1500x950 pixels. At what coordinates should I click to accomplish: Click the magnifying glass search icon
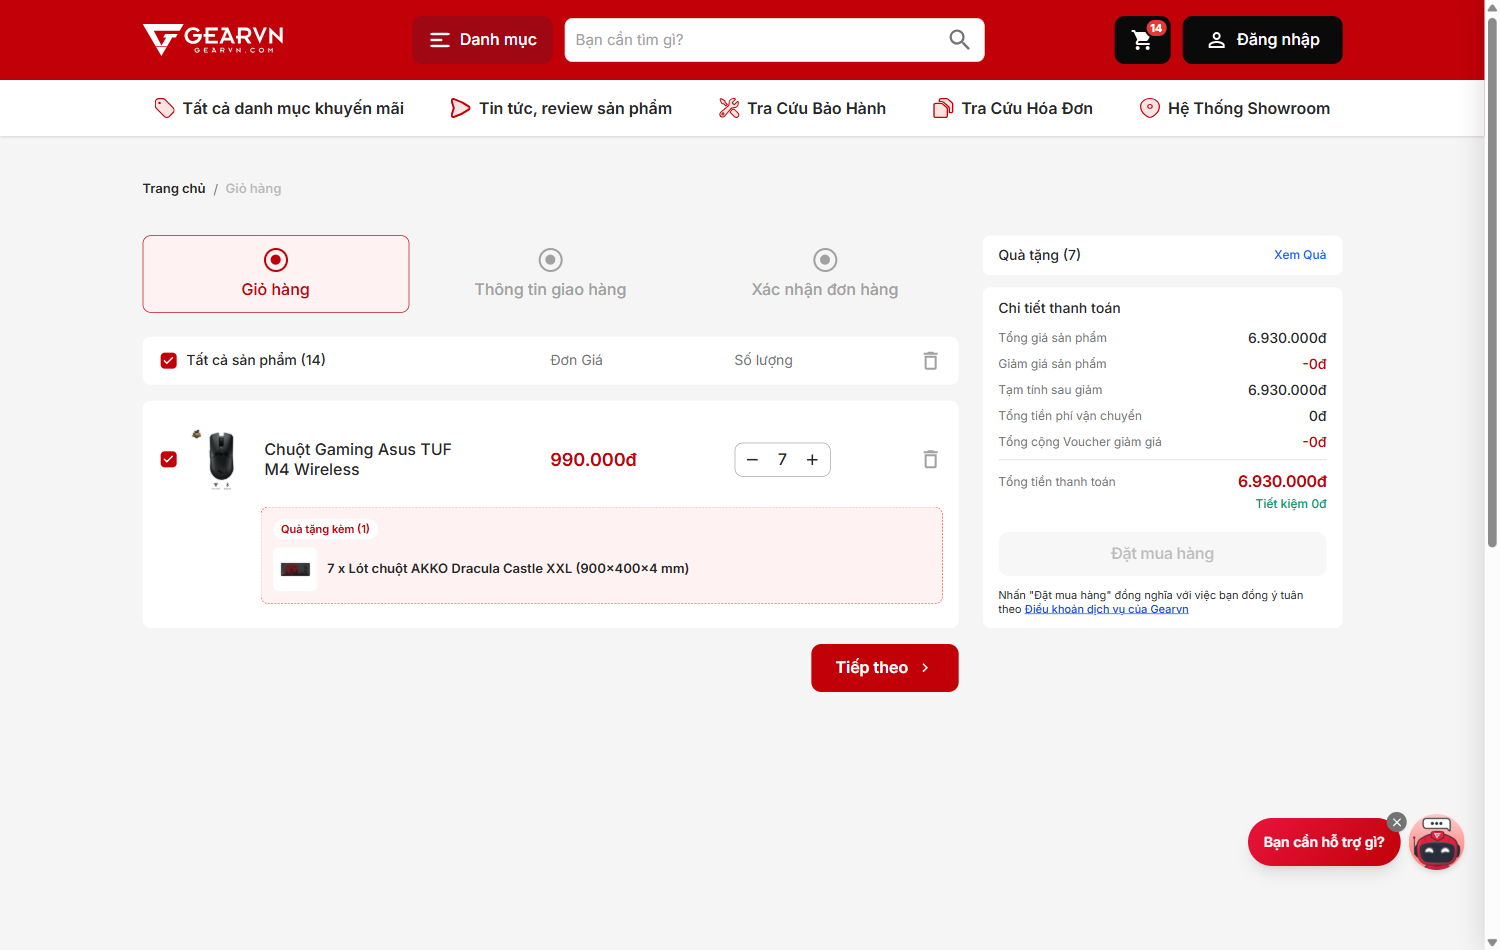[x=959, y=40]
